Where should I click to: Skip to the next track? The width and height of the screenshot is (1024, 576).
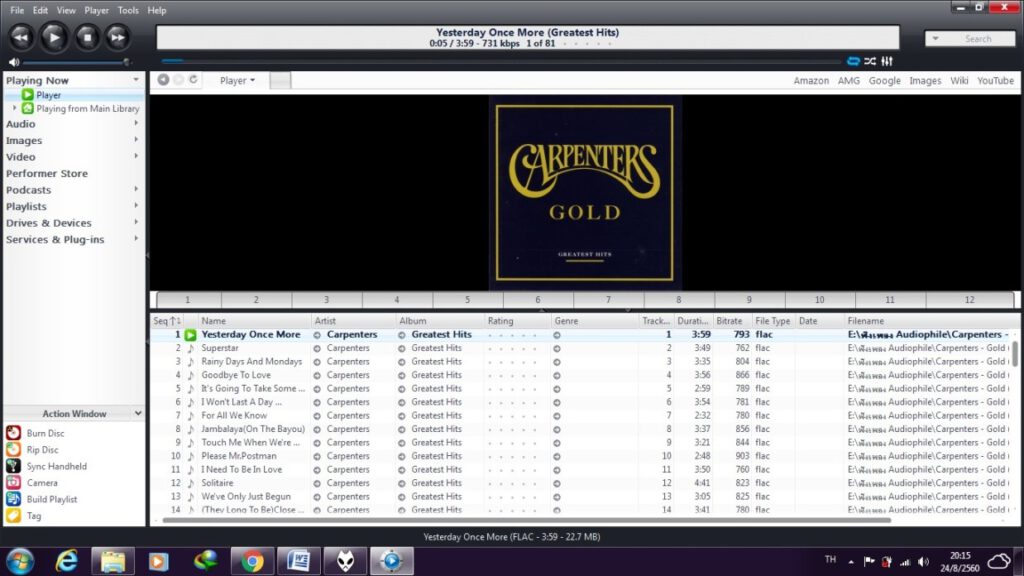118,37
